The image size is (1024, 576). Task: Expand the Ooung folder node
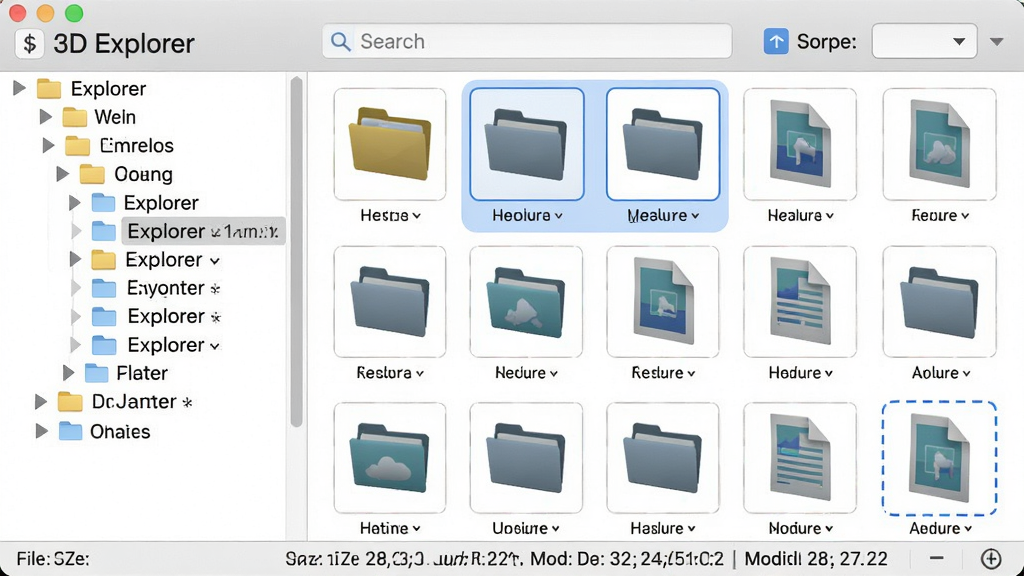tap(63, 174)
